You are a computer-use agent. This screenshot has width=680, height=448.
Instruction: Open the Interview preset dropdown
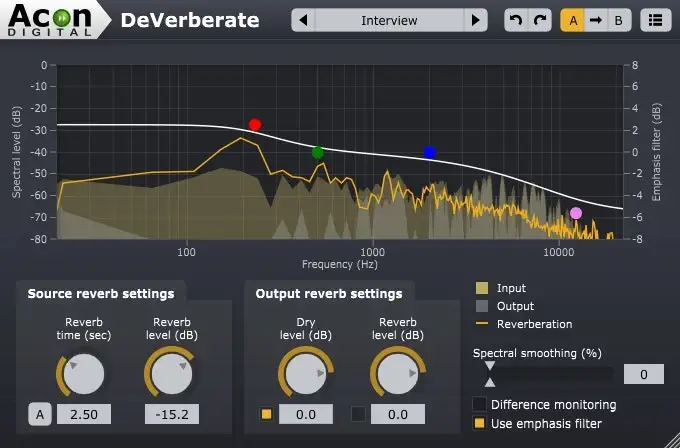389,20
